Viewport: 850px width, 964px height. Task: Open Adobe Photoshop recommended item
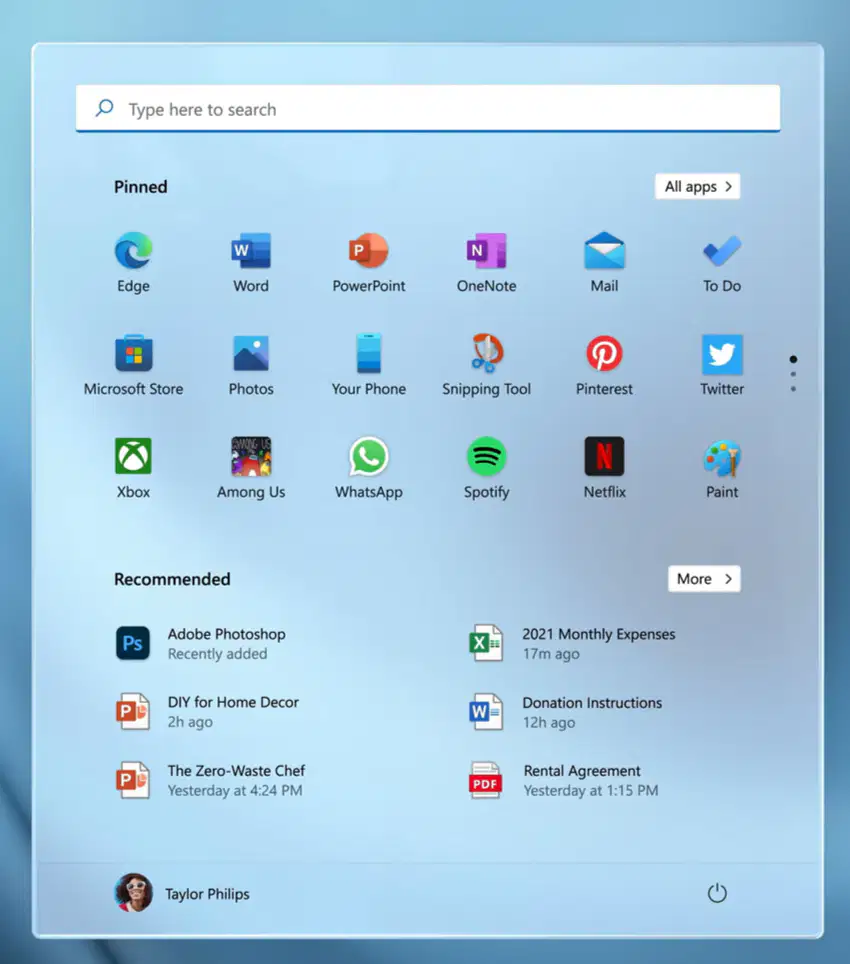point(200,643)
